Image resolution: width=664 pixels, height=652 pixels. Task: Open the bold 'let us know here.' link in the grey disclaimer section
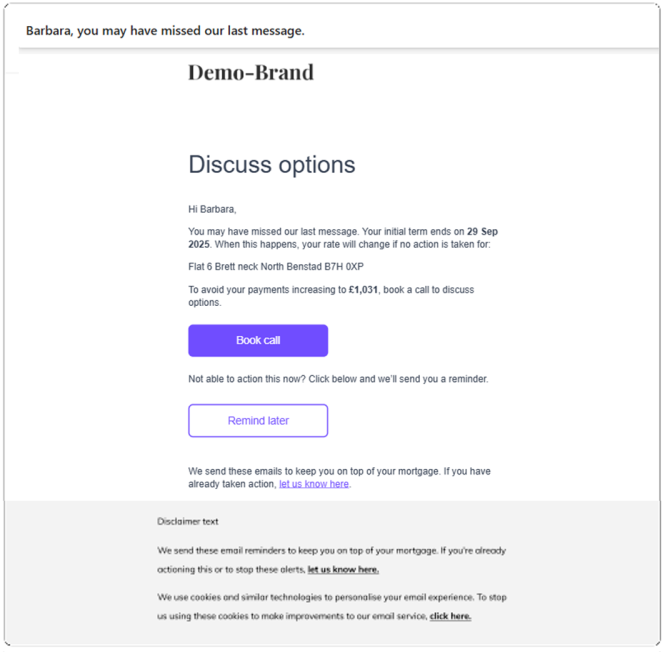(343, 569)
